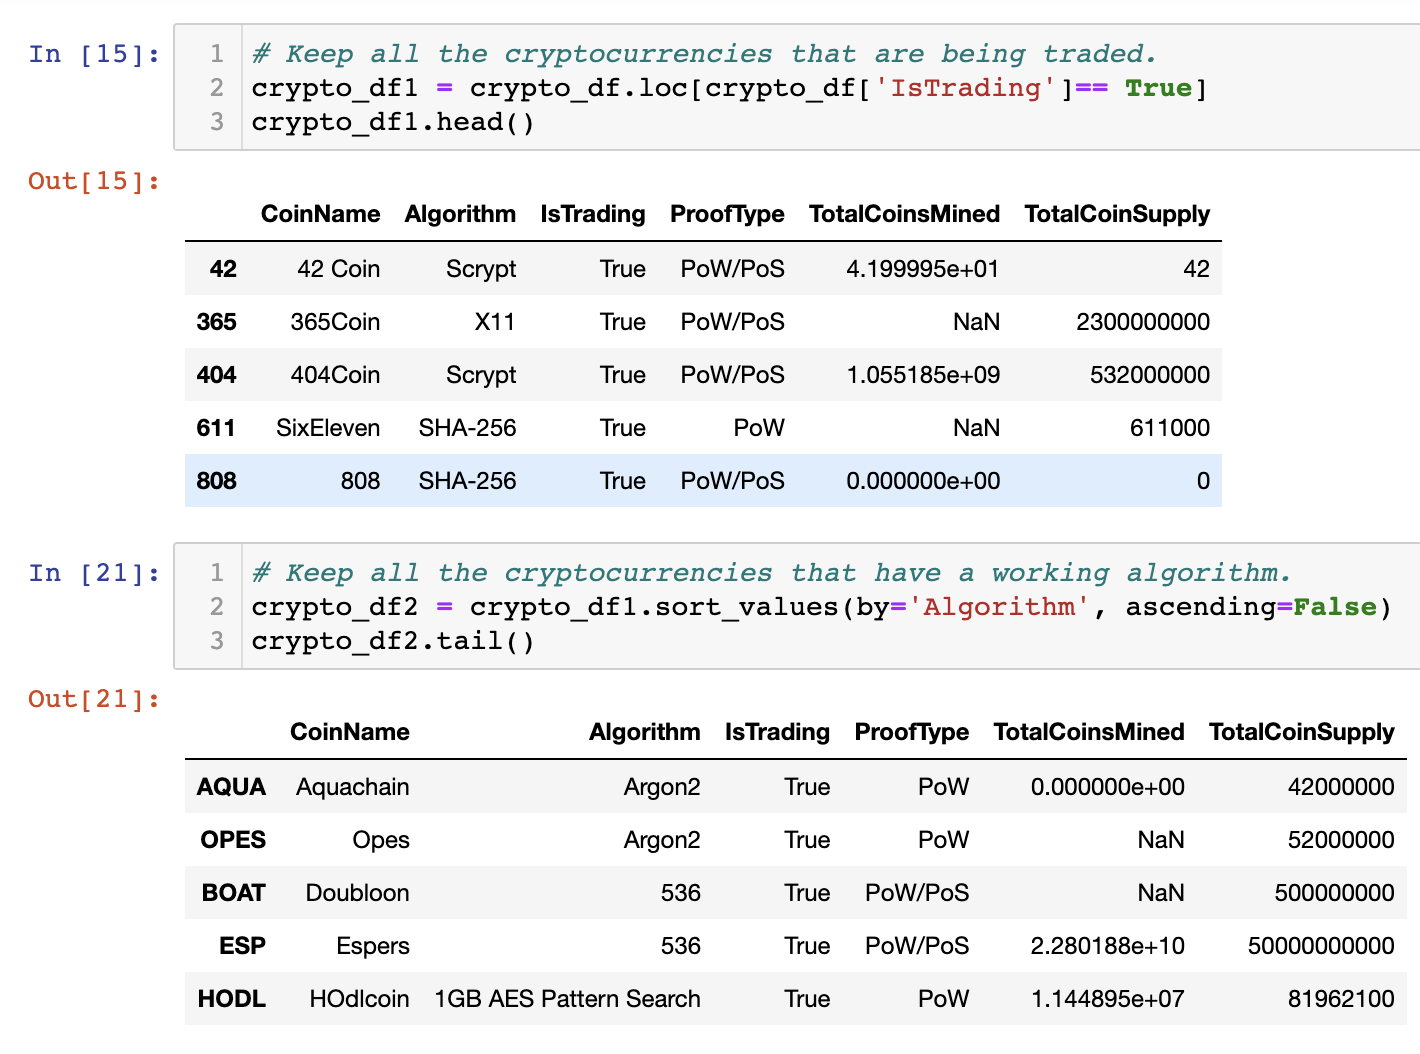The height and width of the screenshot is (1054, 1420).
Task: Click '1GB AES Pattern Search' algorithm cell
Action: pos(567,999)
